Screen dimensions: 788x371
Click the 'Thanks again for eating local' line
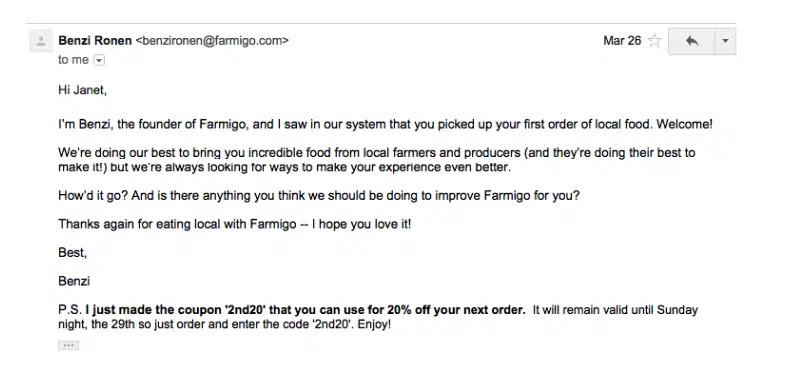click(x=234, y=224)
